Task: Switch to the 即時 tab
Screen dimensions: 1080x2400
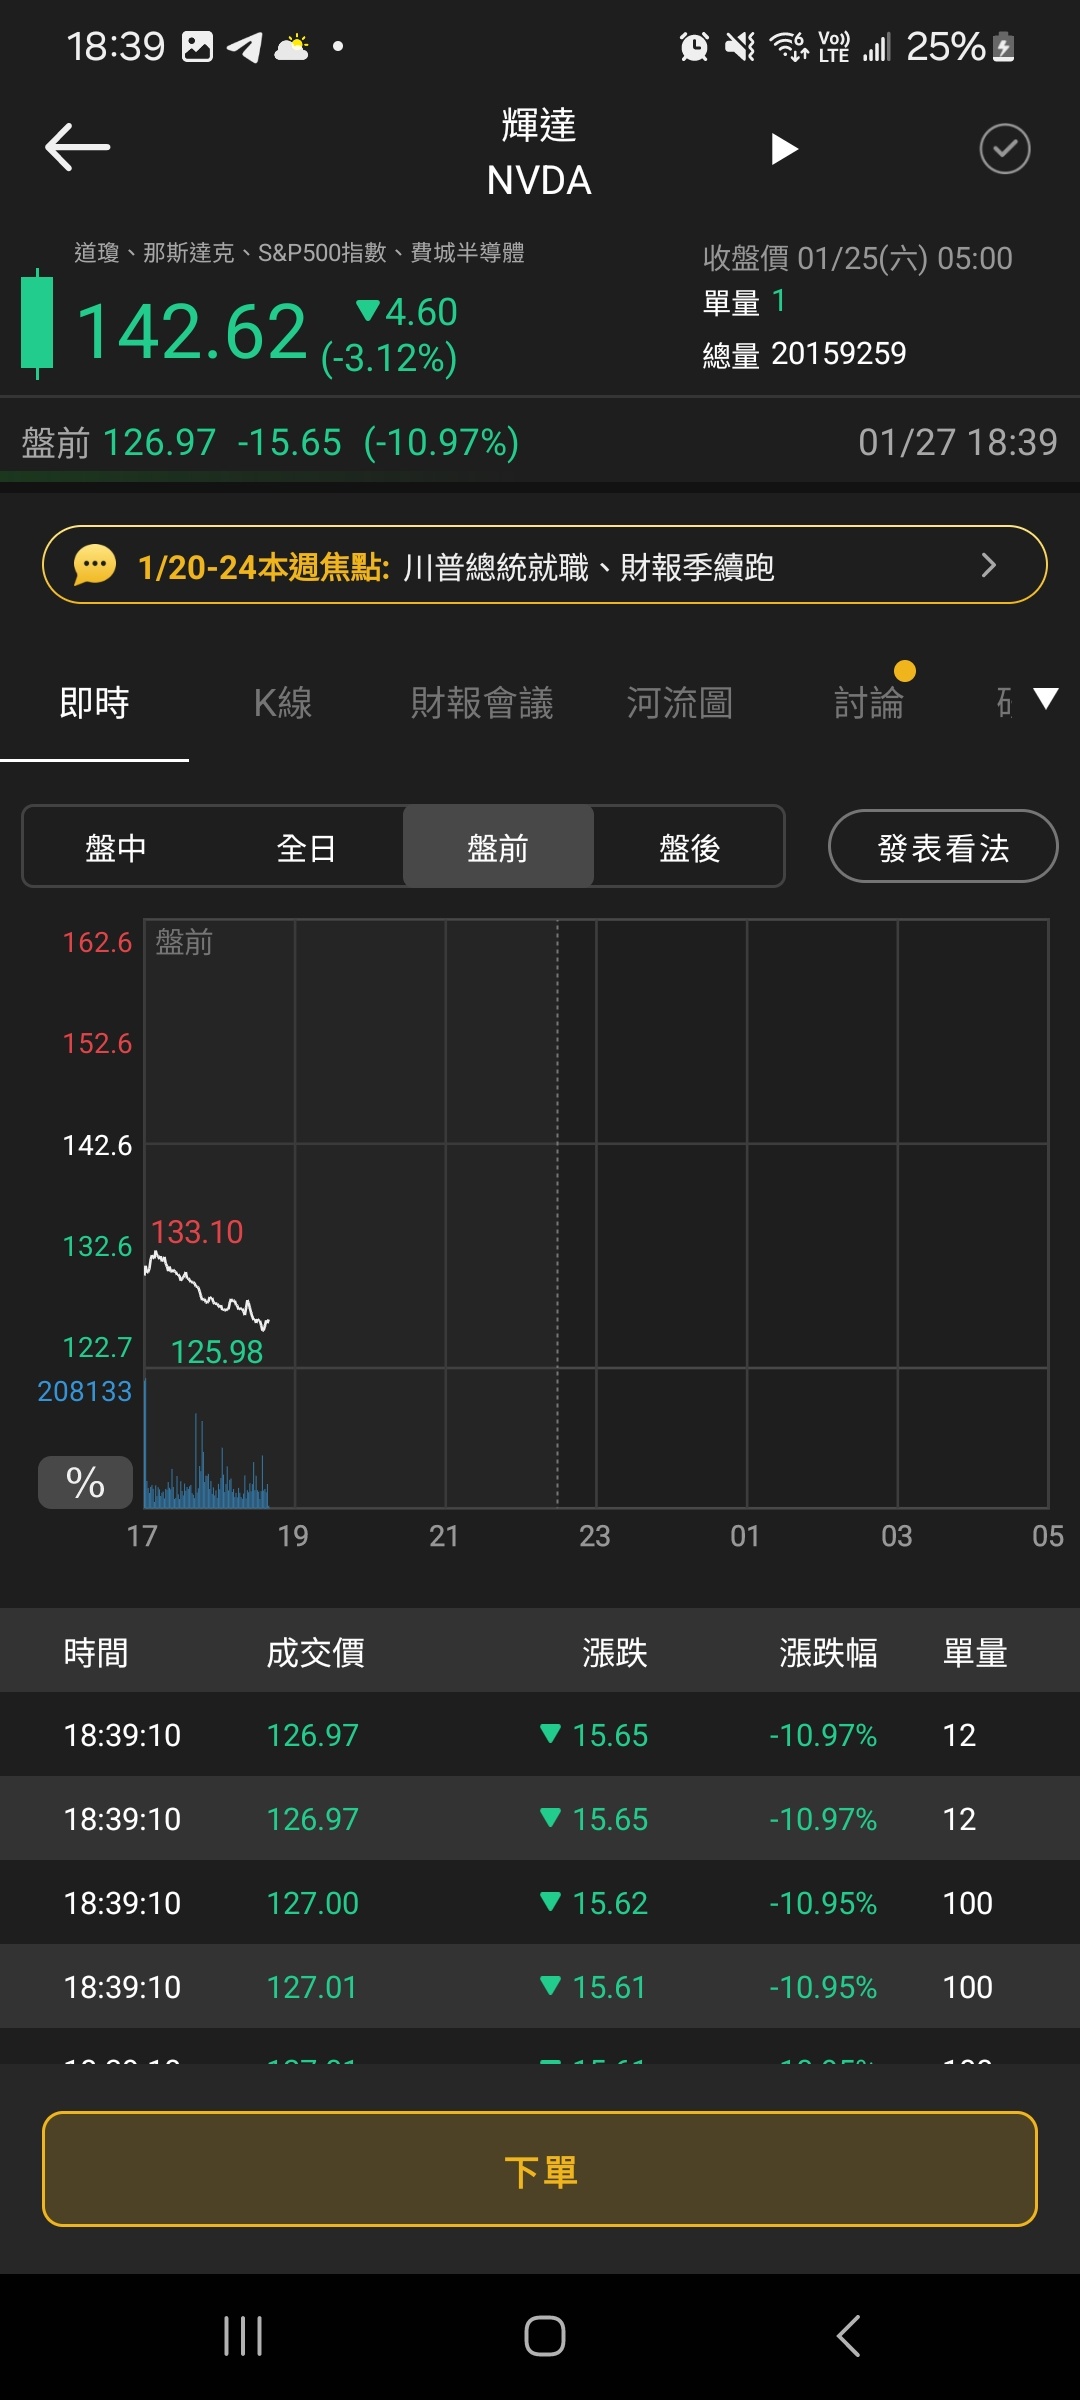Action: pos(94,704)
